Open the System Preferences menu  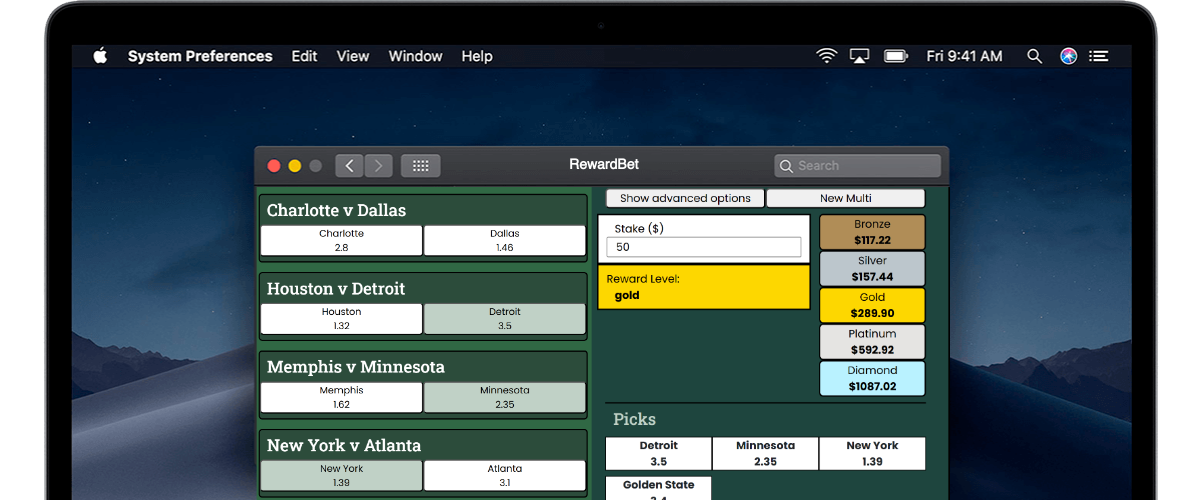[x=200, y=56]
